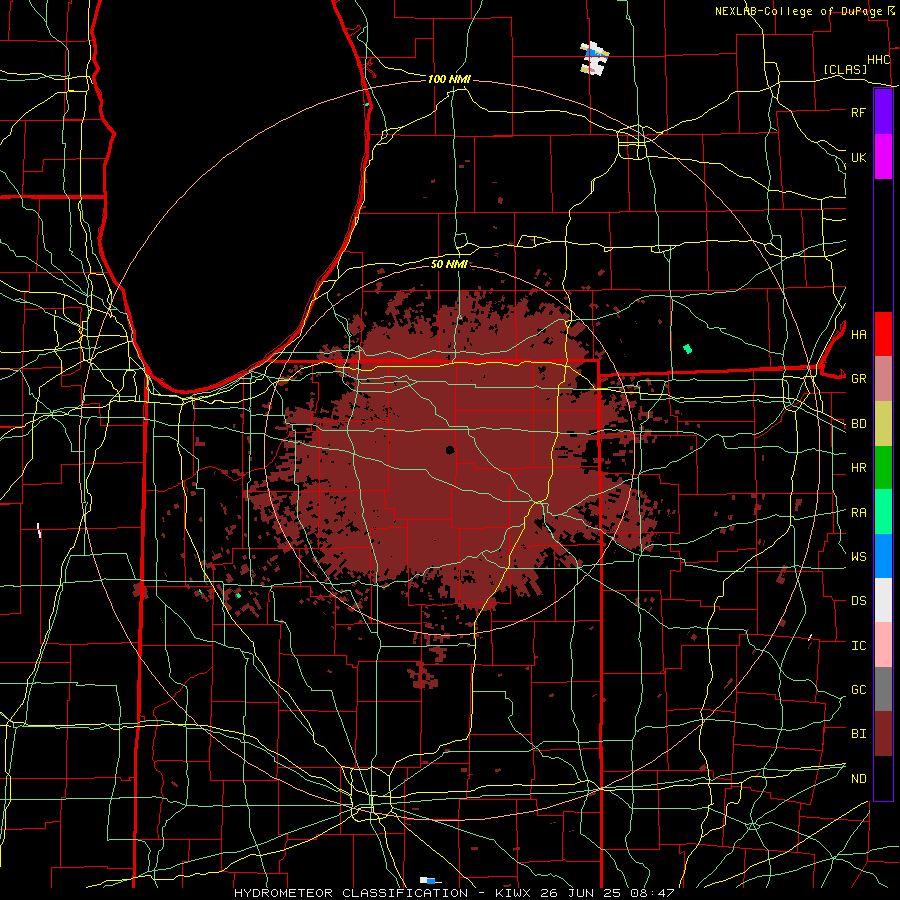The width and height of the screenshot is (900, 900).
Task: Click the 'WS' legend label
Action: point(858,557)
